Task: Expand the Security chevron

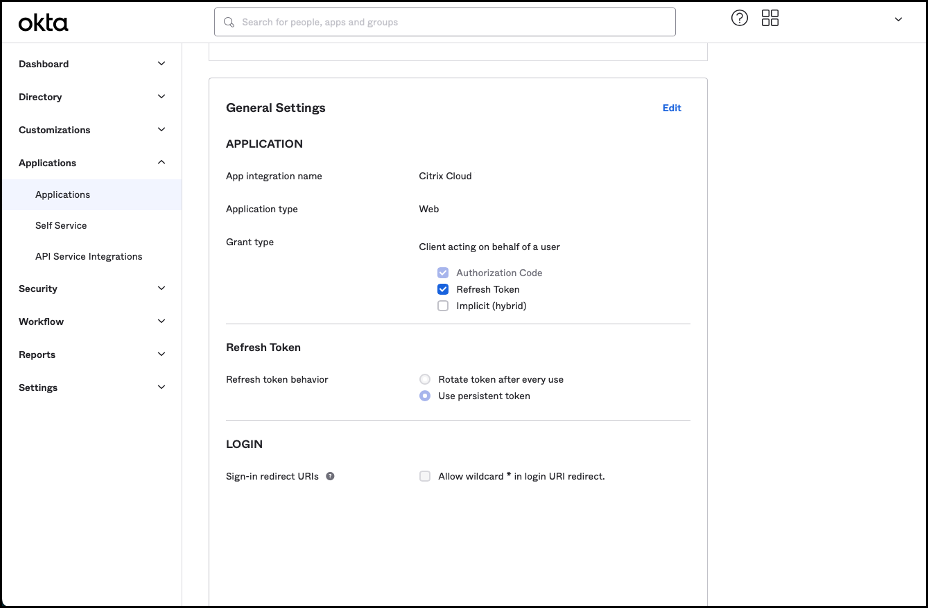Action: [x=161, y=289]
